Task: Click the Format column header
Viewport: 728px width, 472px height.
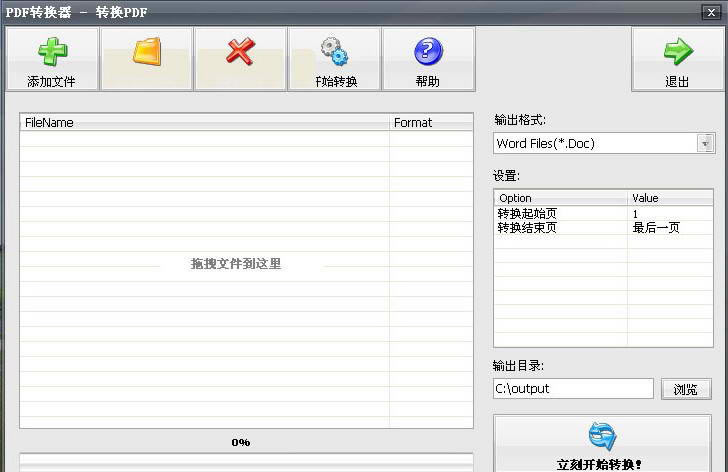Action: [431, 123]
